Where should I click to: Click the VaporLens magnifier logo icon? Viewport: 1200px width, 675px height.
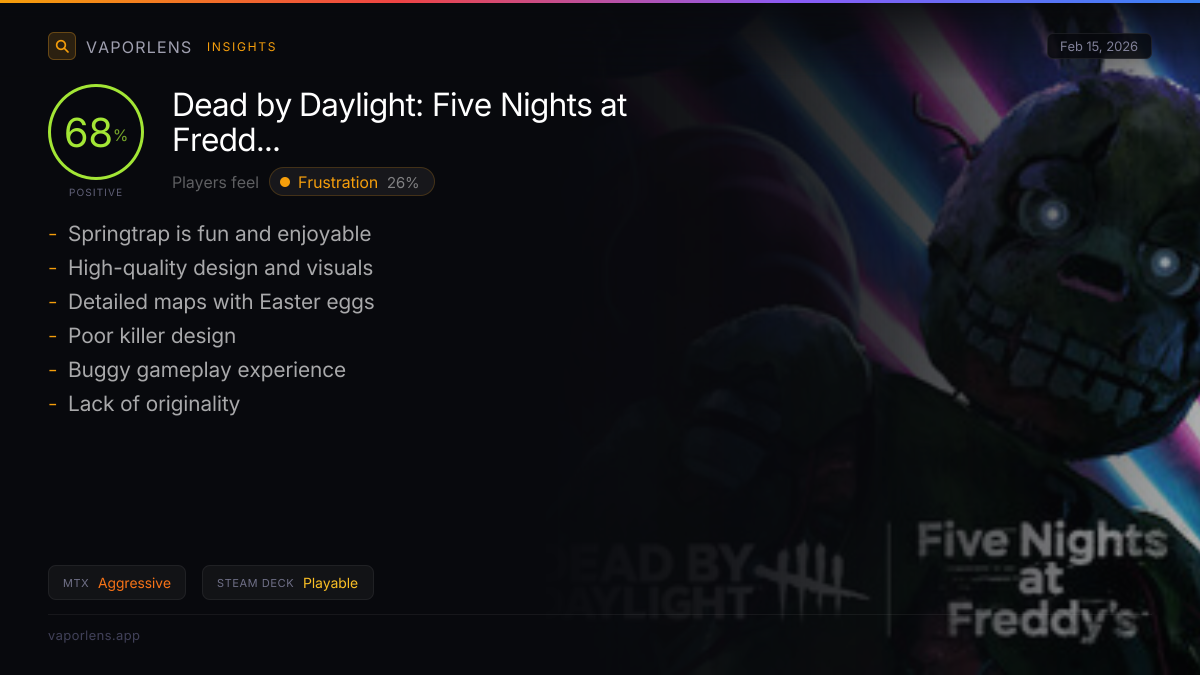(x=62, y=46)
